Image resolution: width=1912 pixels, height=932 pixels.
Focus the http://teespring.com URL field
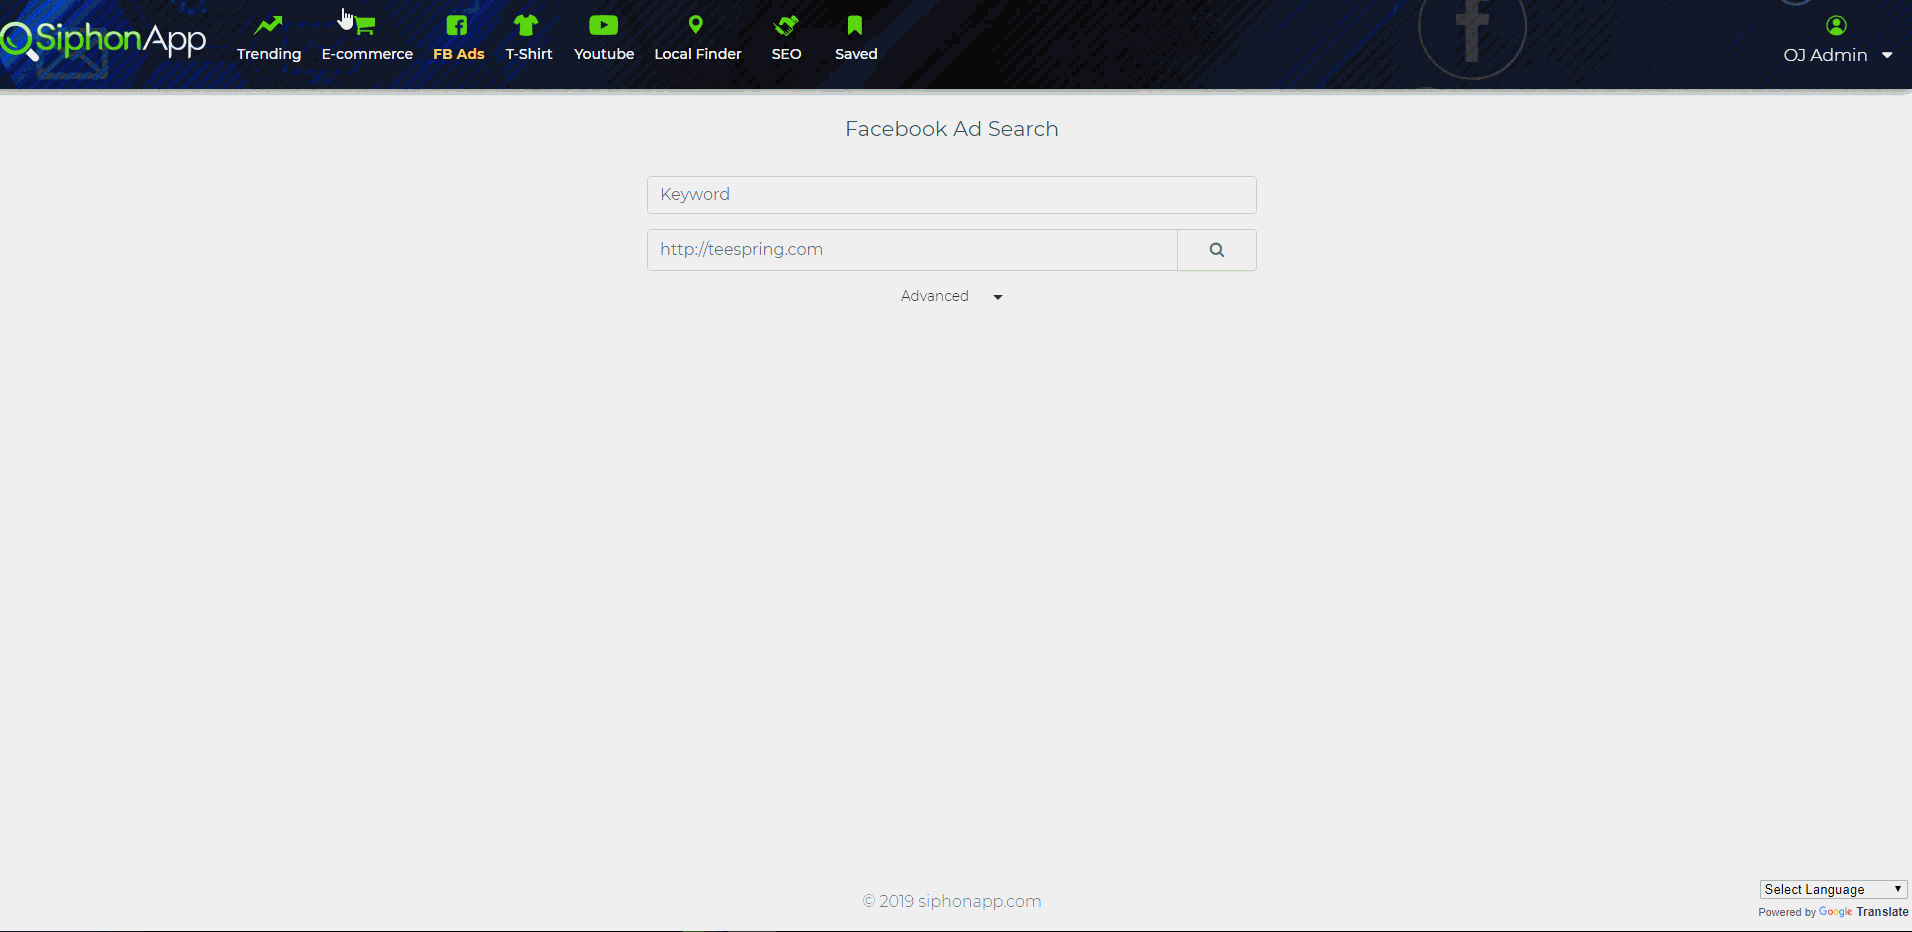[x=912, y=250]
